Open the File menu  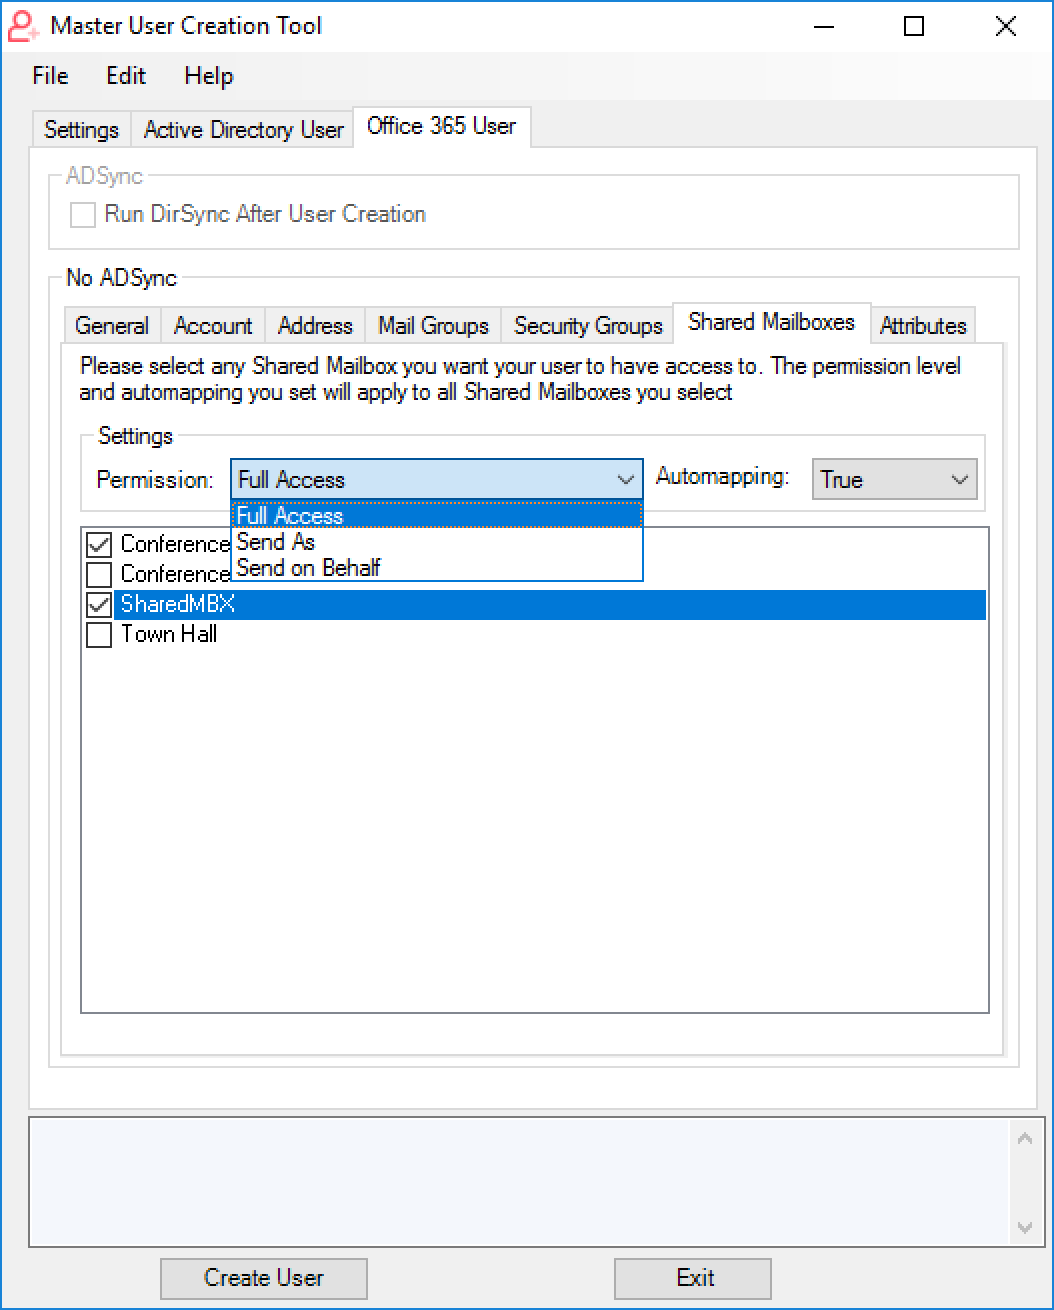pos(50,76)
